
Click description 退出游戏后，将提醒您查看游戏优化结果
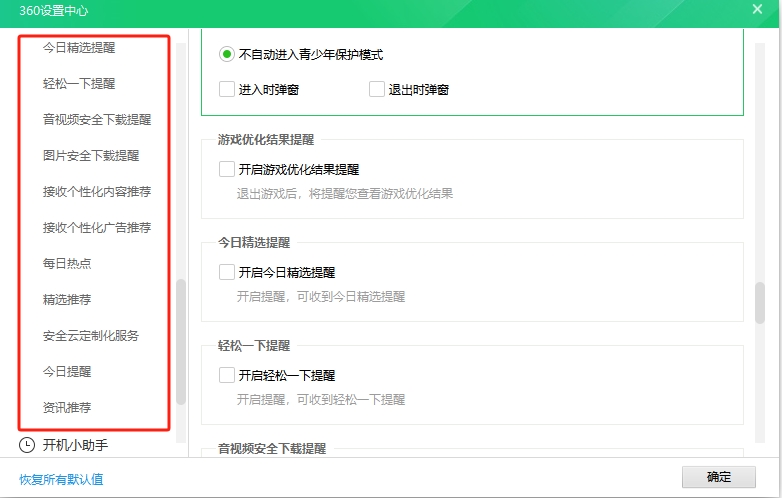(345, 193)
